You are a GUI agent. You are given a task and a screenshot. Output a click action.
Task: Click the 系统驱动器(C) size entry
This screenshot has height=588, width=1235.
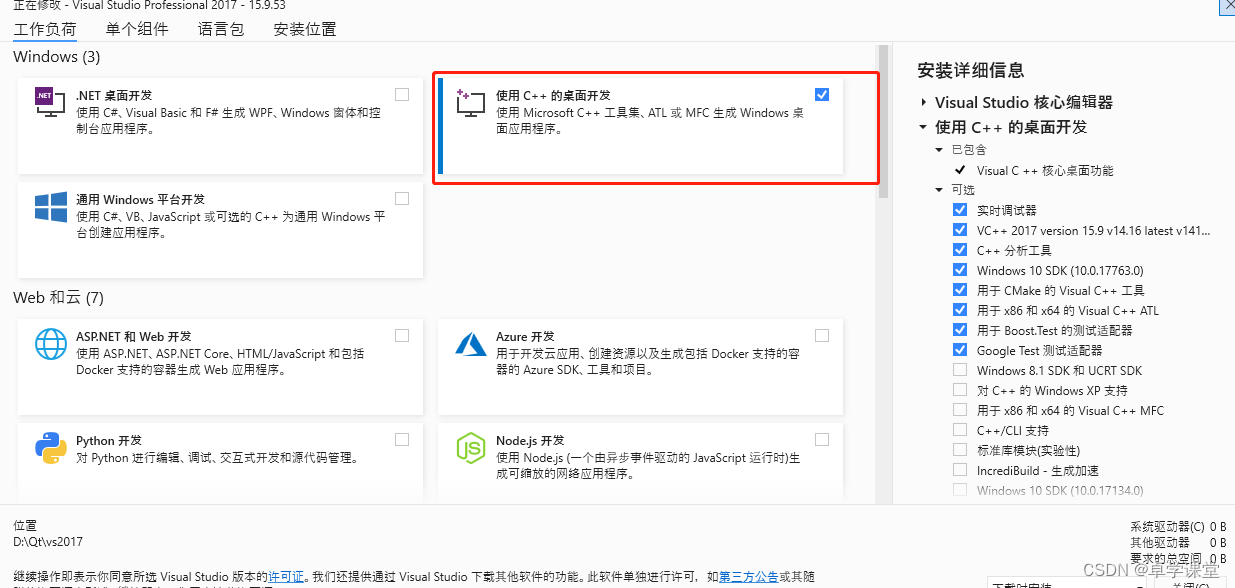coord(1178,526)
